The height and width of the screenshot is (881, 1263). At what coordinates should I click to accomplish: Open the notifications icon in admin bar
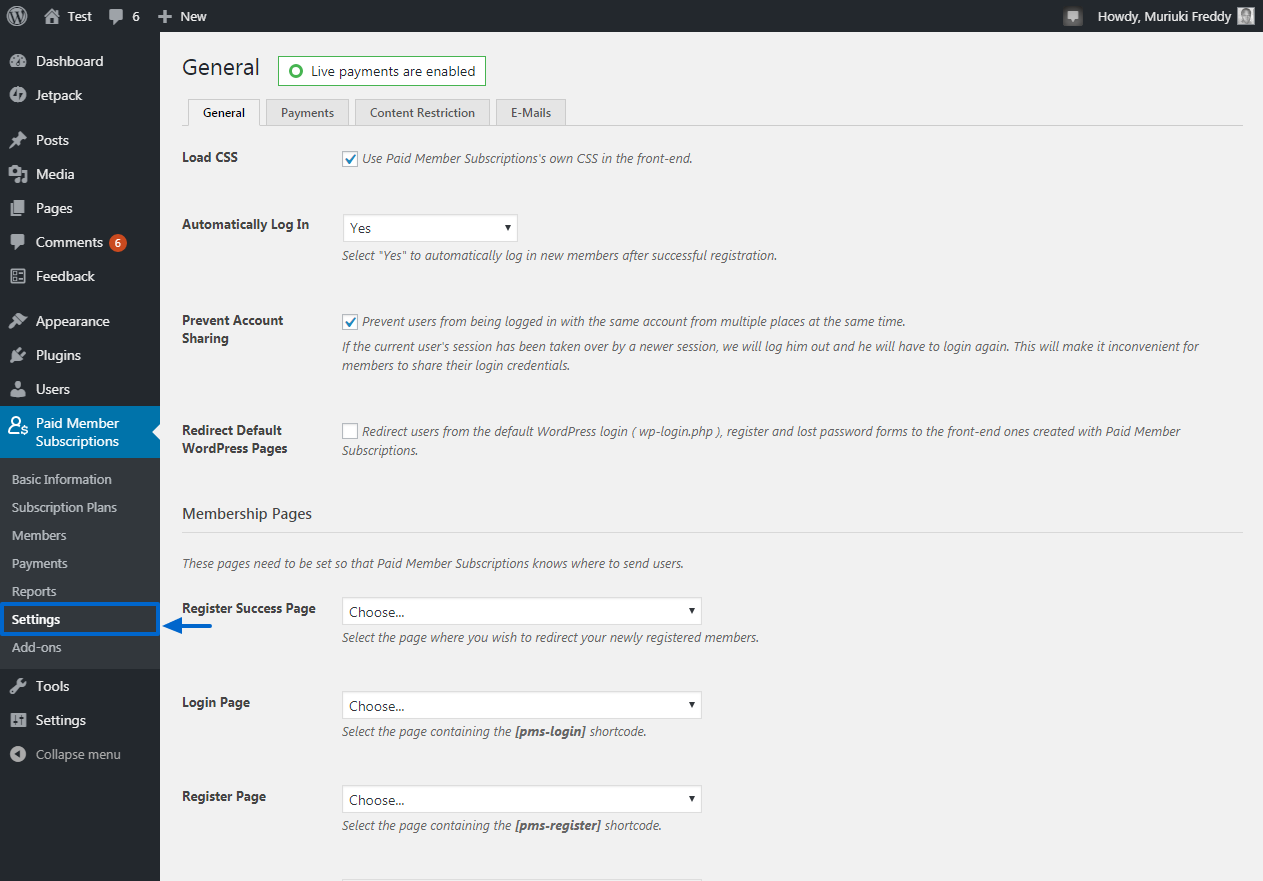[1073, 16]
